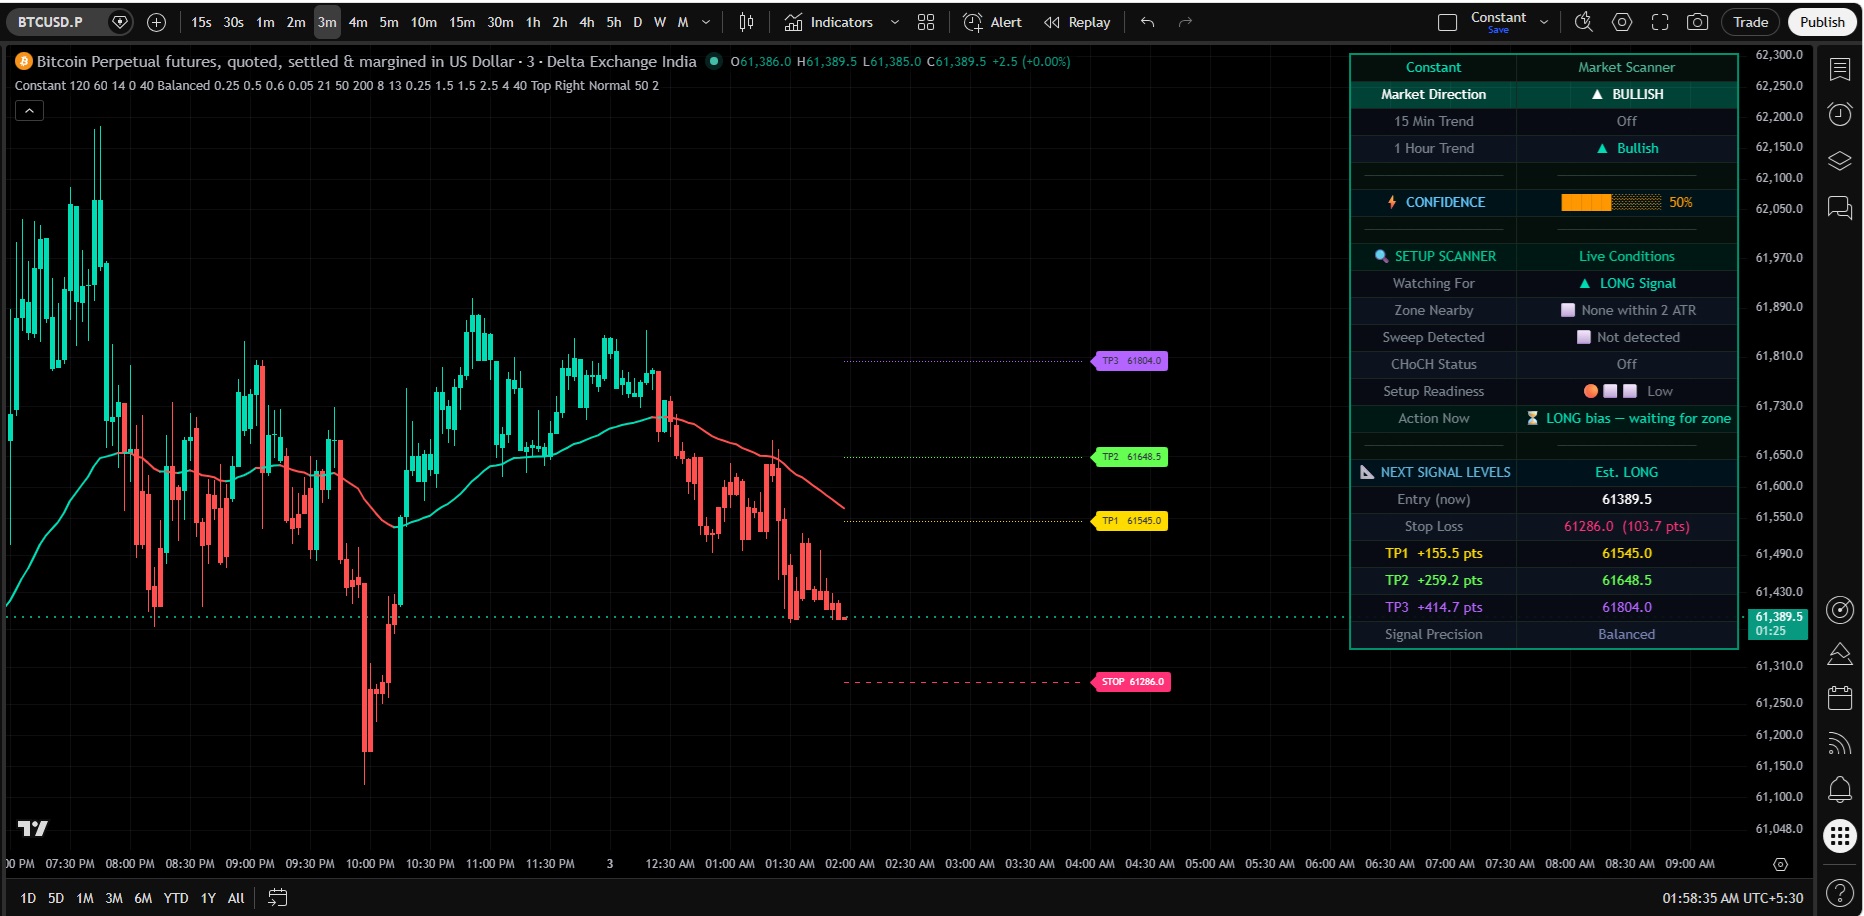Open the watchlist panel icon
1864x916 pixels.
1840,69
